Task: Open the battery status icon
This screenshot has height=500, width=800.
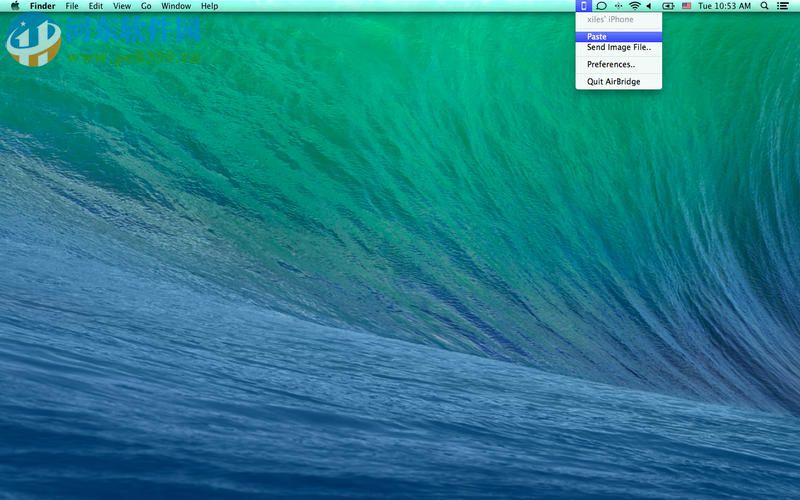Action: (x=668, y=6)
